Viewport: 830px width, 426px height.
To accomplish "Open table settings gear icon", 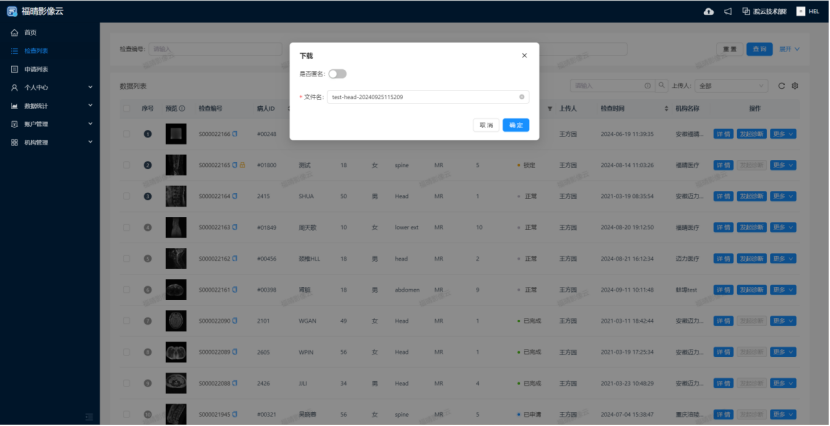I will click(x=795, y=86).
